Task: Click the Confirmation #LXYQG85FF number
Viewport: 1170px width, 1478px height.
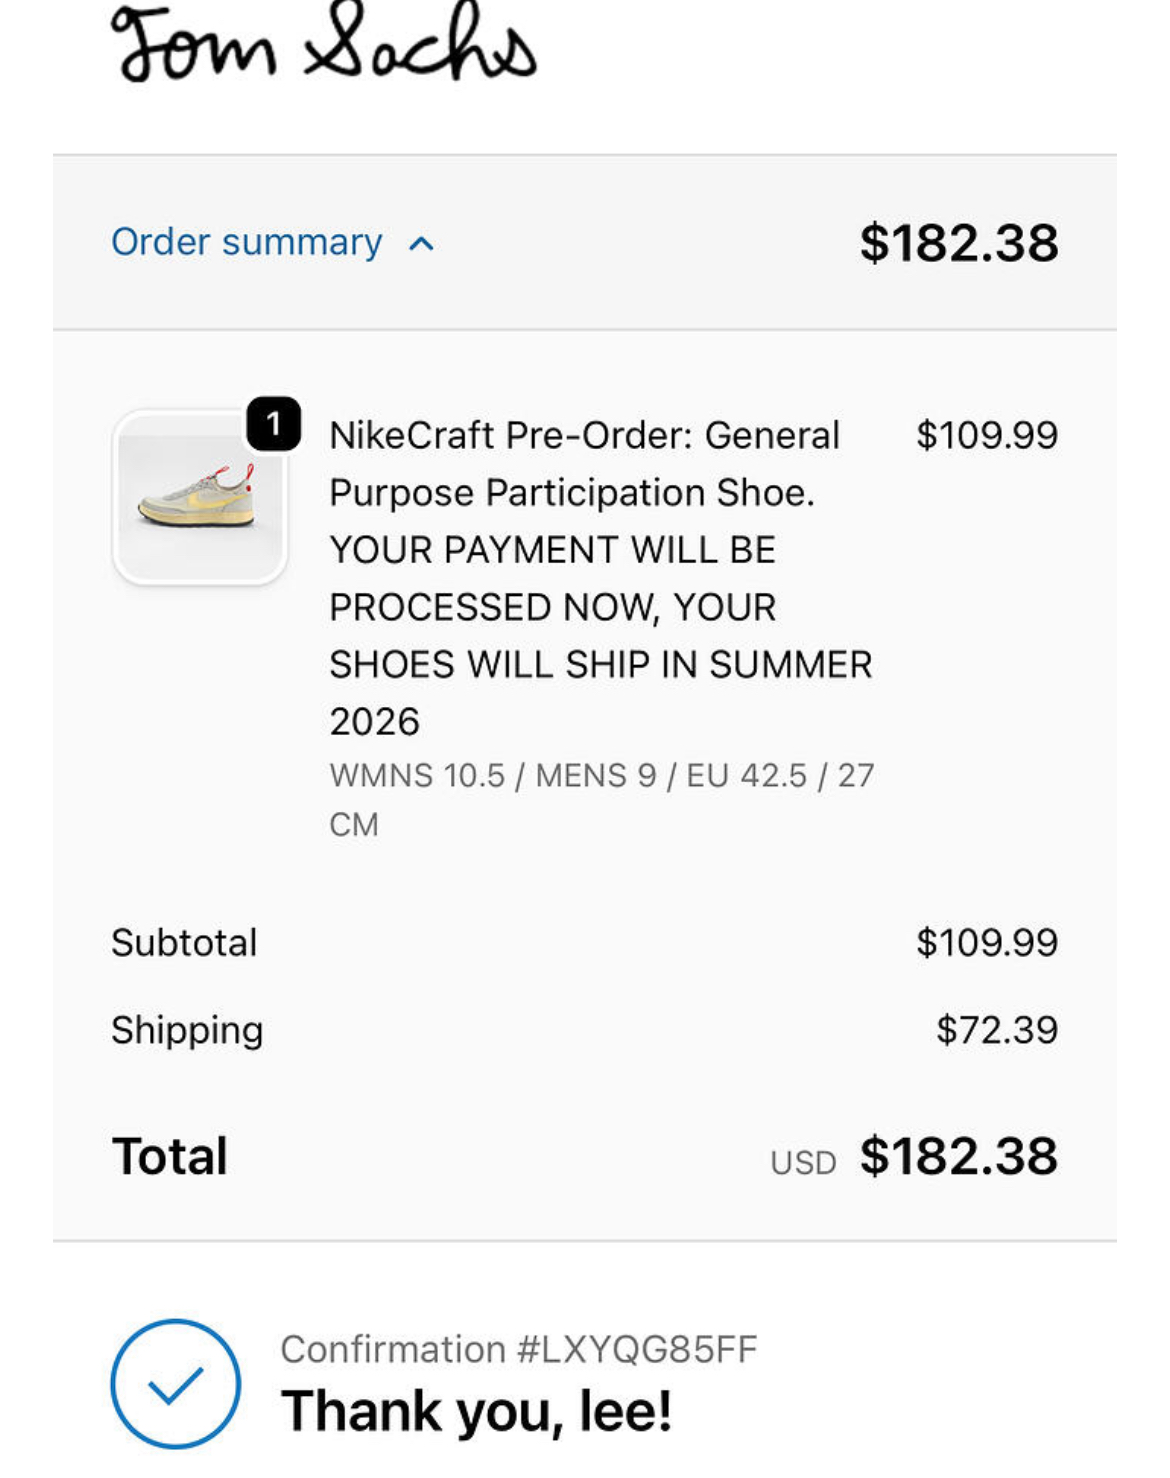Action: point(519,1349)
